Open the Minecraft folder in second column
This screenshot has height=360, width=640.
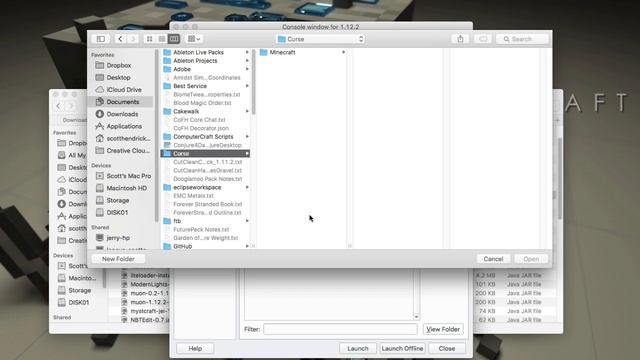tap(282, 52)
